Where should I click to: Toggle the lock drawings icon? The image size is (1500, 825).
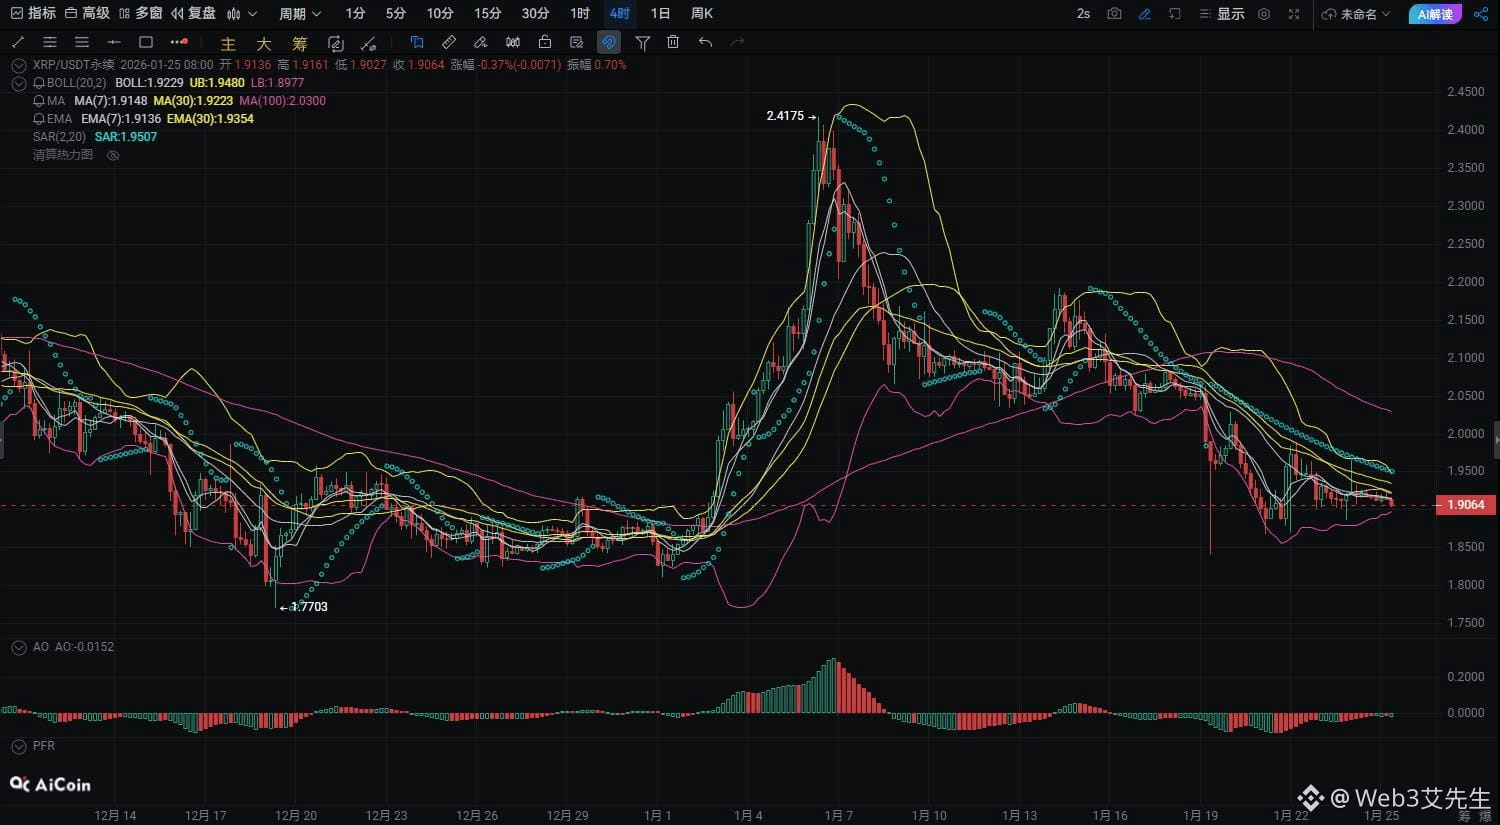(x=544, y=42)
